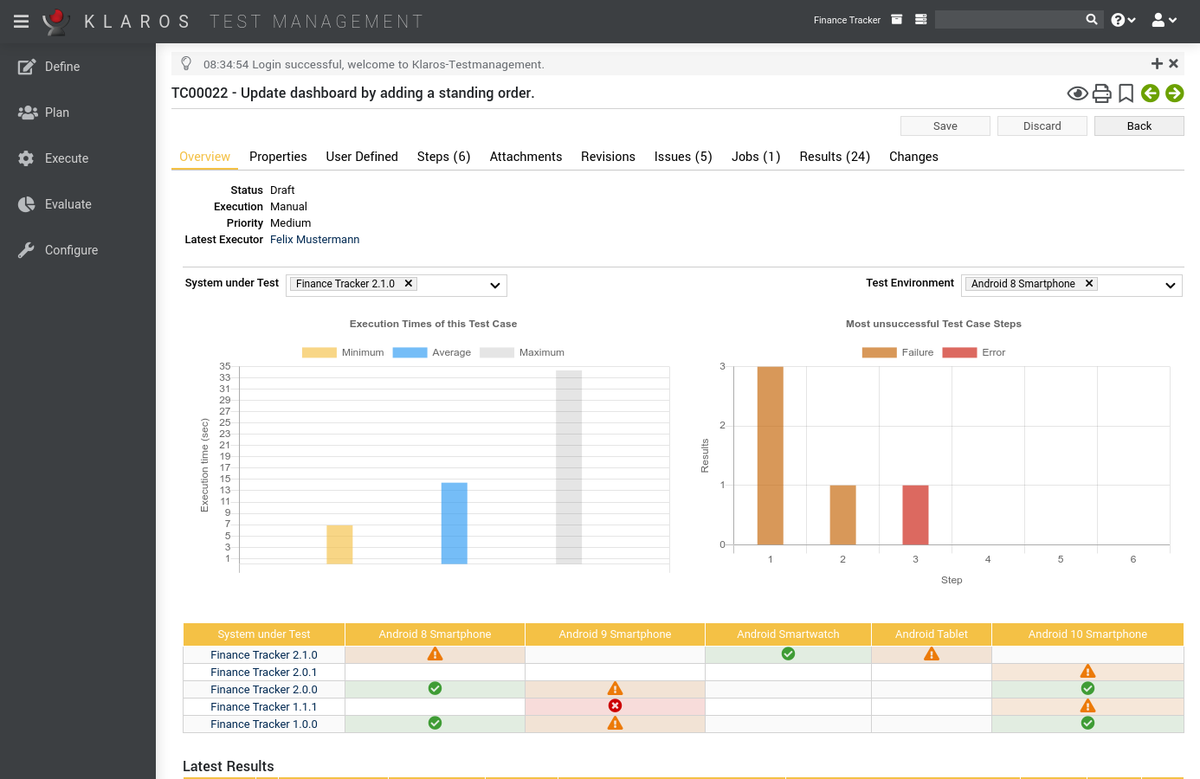Expand the log panel plus icon
1200x779 pixels.
click(x=1158, y=64)
